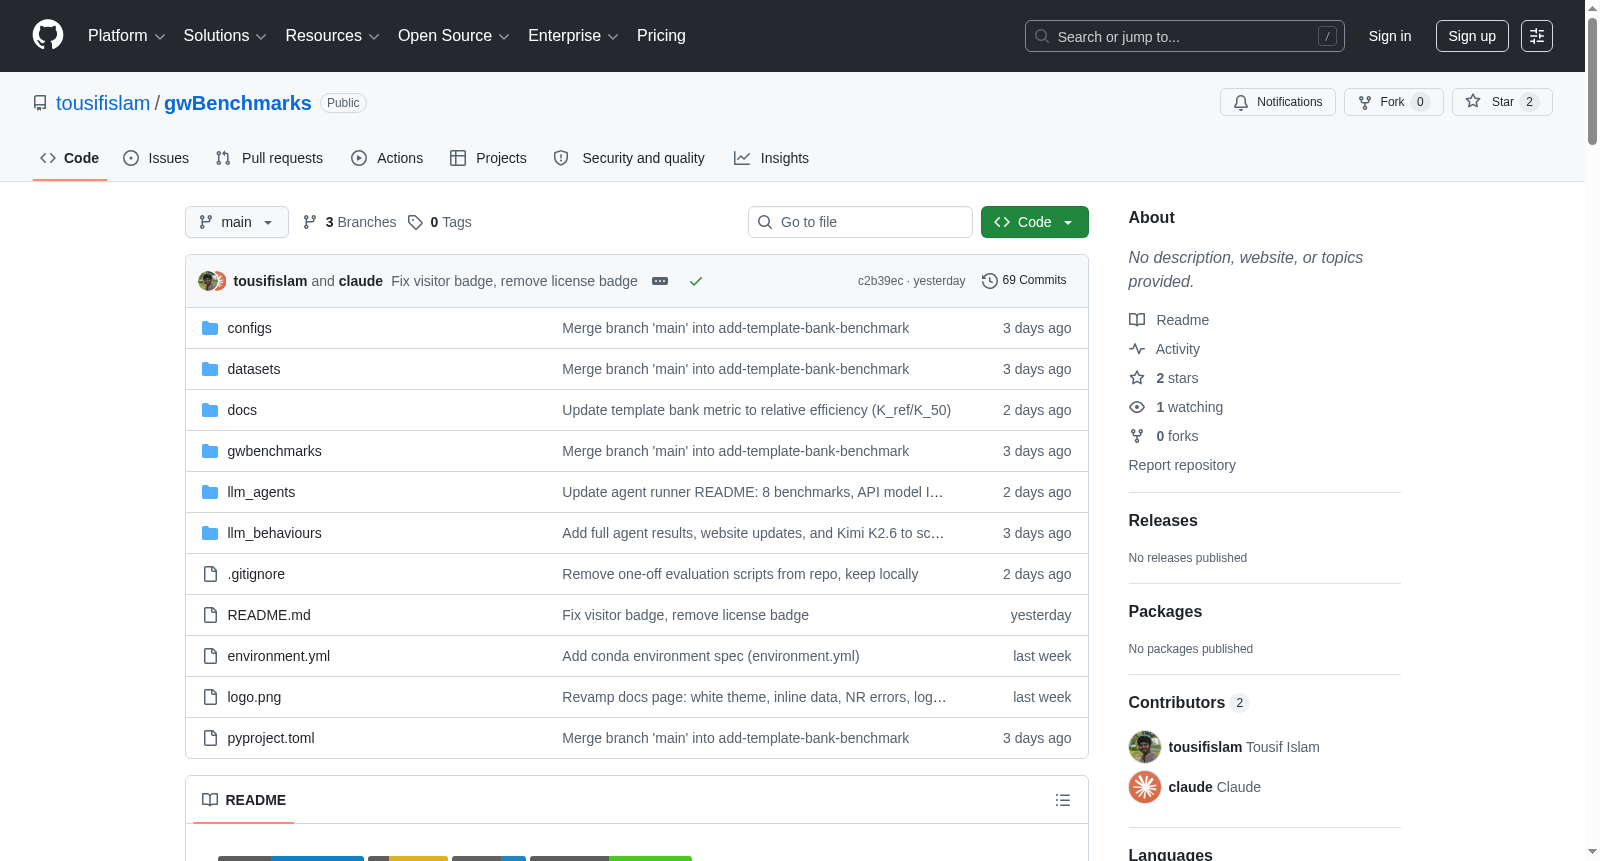Switch to the Issues tab
Screen dimensions: 1600x861
click(x=156, y=158)
